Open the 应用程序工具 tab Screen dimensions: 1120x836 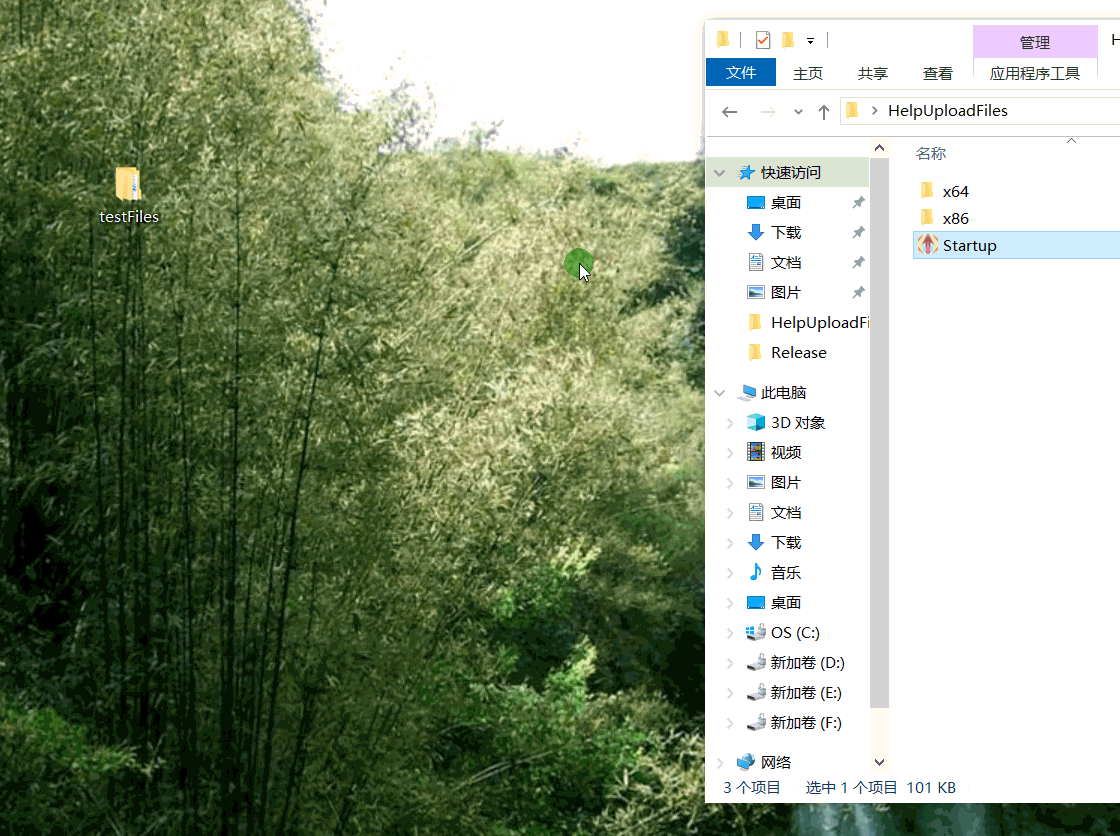point(1034,73)
